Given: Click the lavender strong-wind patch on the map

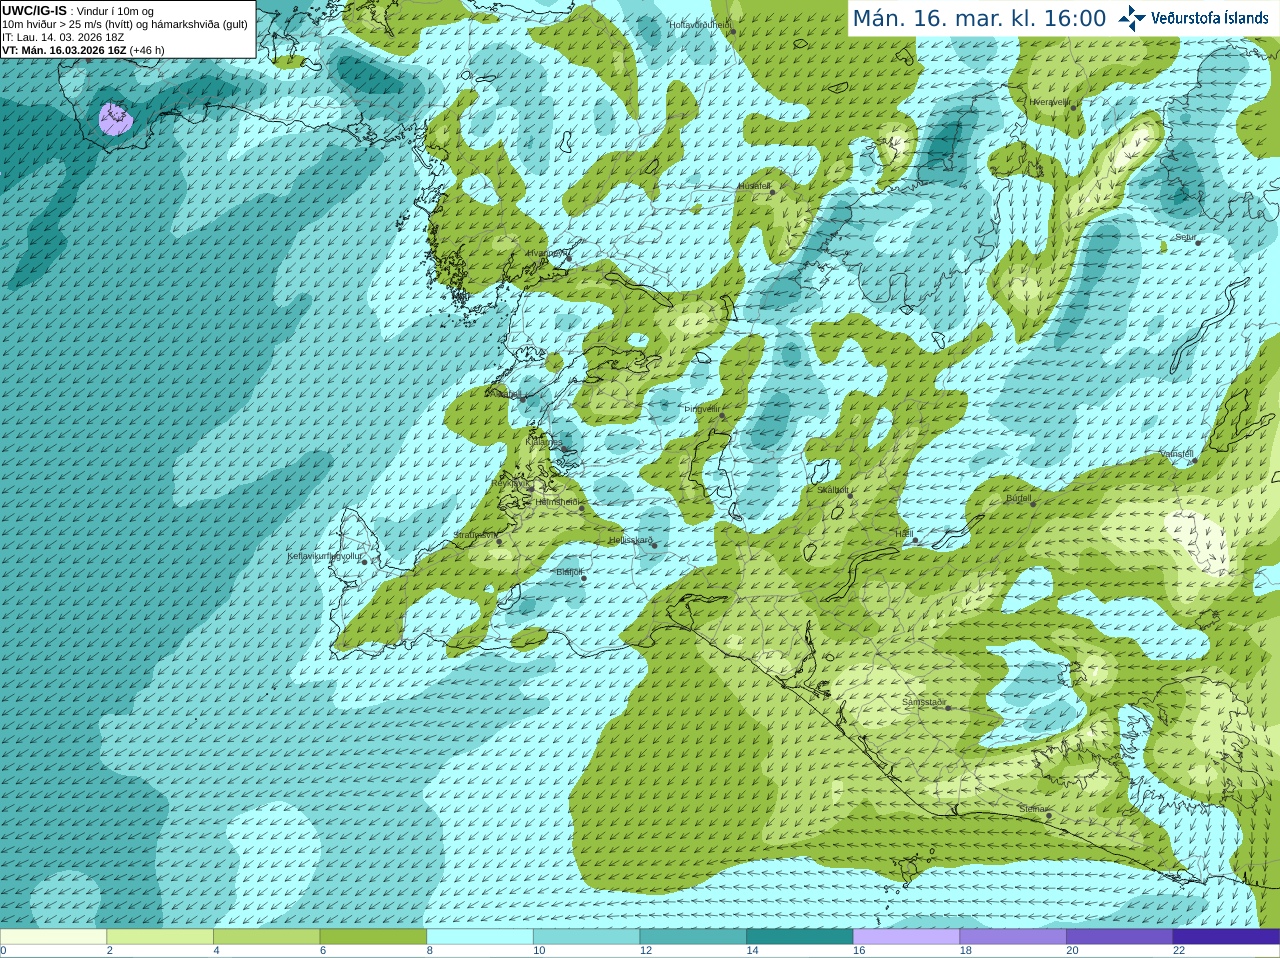Looking at the screenshot, I should (x=115, y=118).
